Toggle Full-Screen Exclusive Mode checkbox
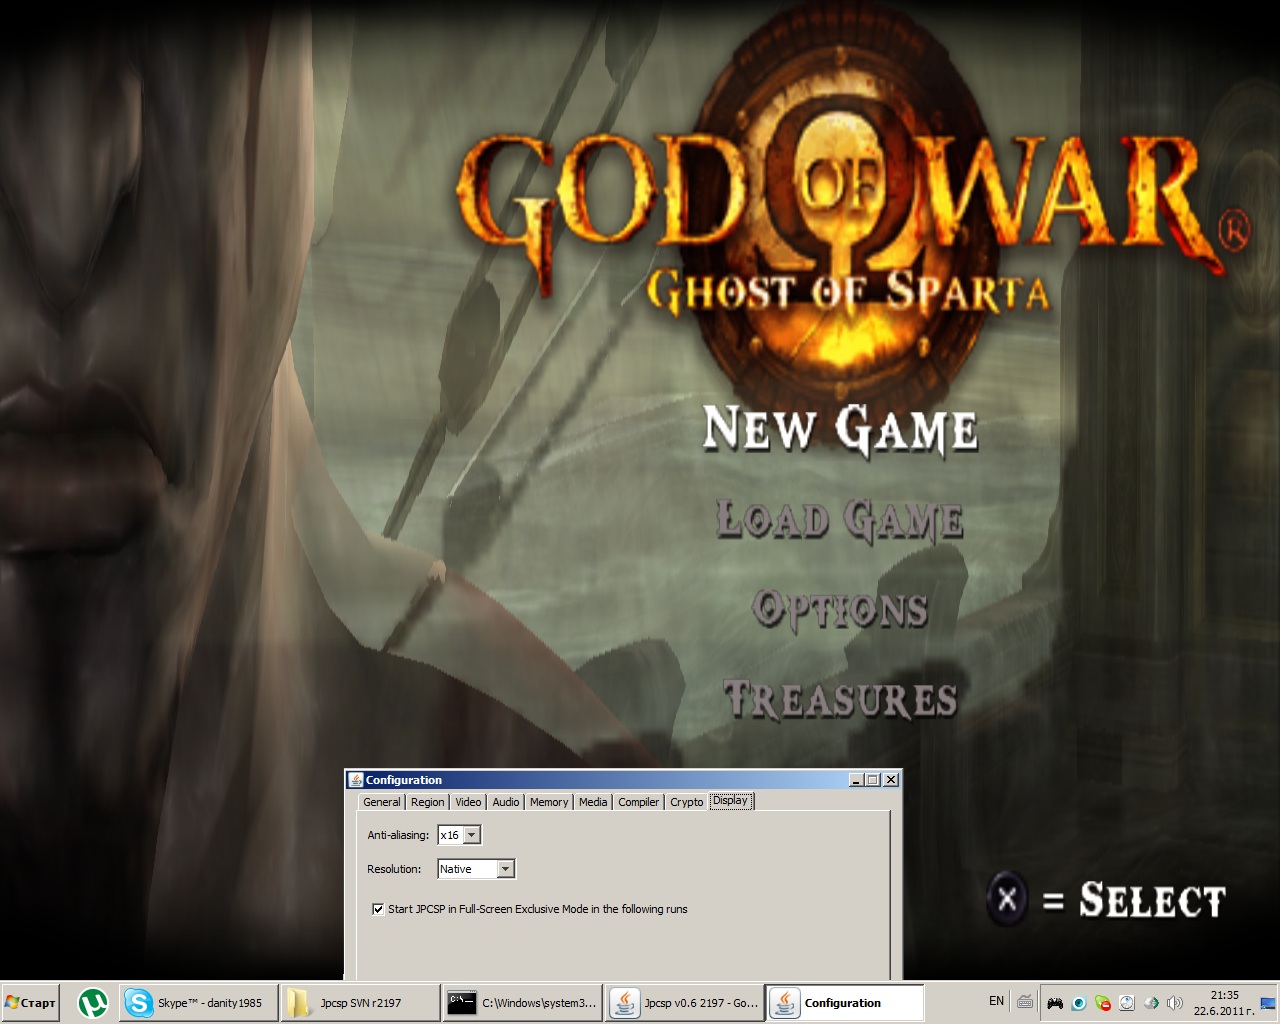 click(378, 909)
